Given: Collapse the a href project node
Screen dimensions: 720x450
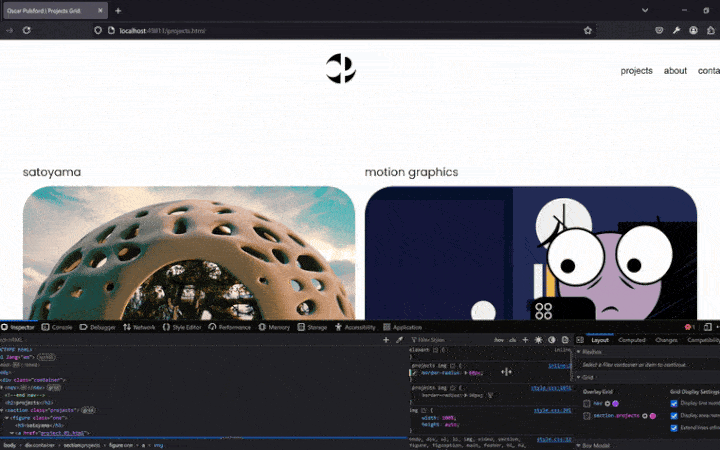Looking at the screenshot, I should 11,433.
